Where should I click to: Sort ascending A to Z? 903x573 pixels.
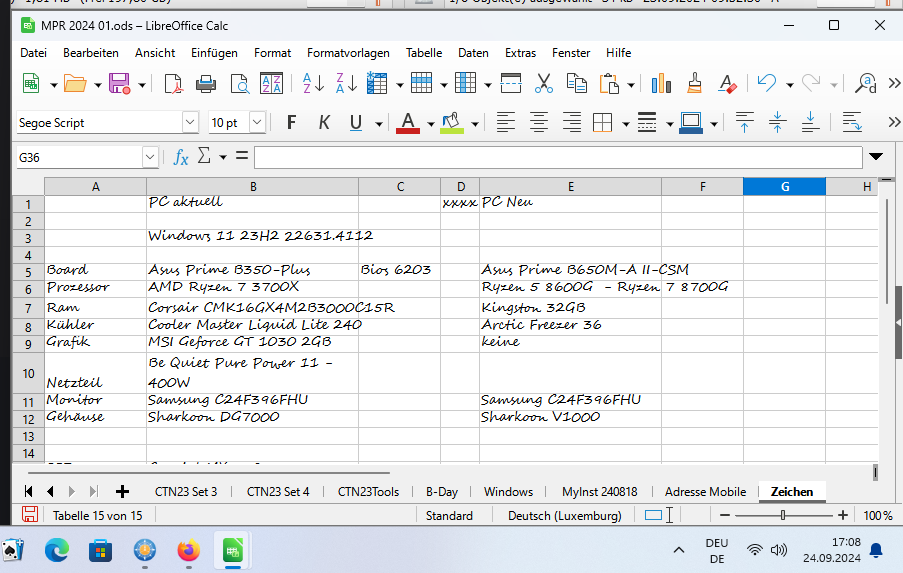point(313,84)
